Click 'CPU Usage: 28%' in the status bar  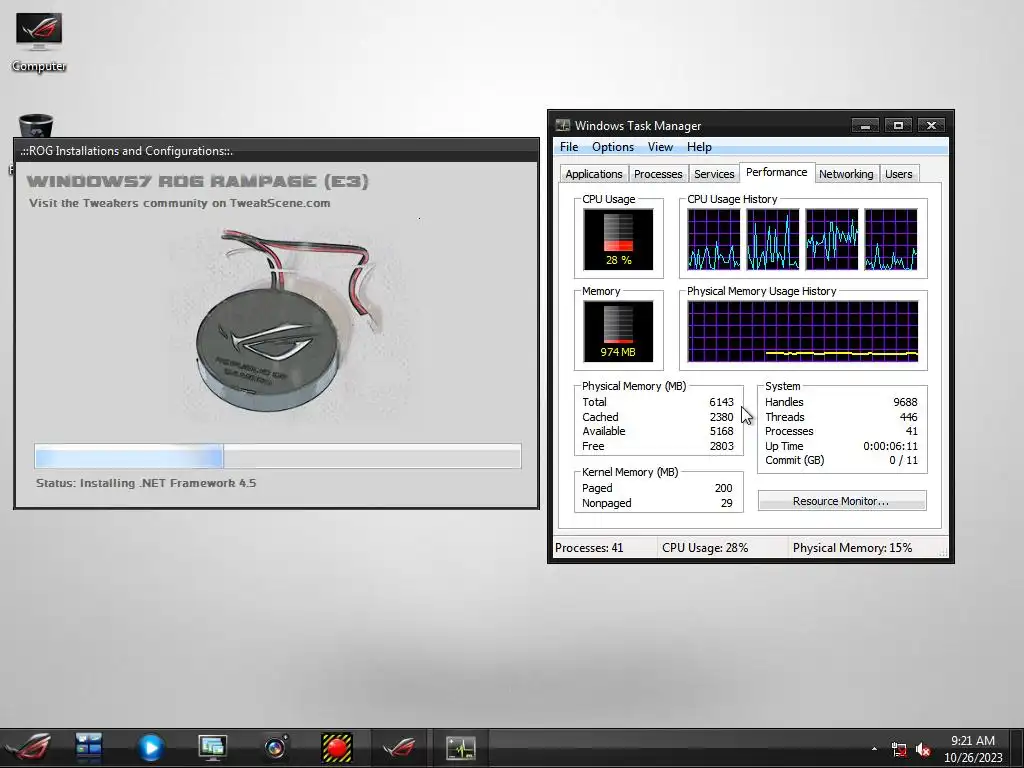coord(705,548)
